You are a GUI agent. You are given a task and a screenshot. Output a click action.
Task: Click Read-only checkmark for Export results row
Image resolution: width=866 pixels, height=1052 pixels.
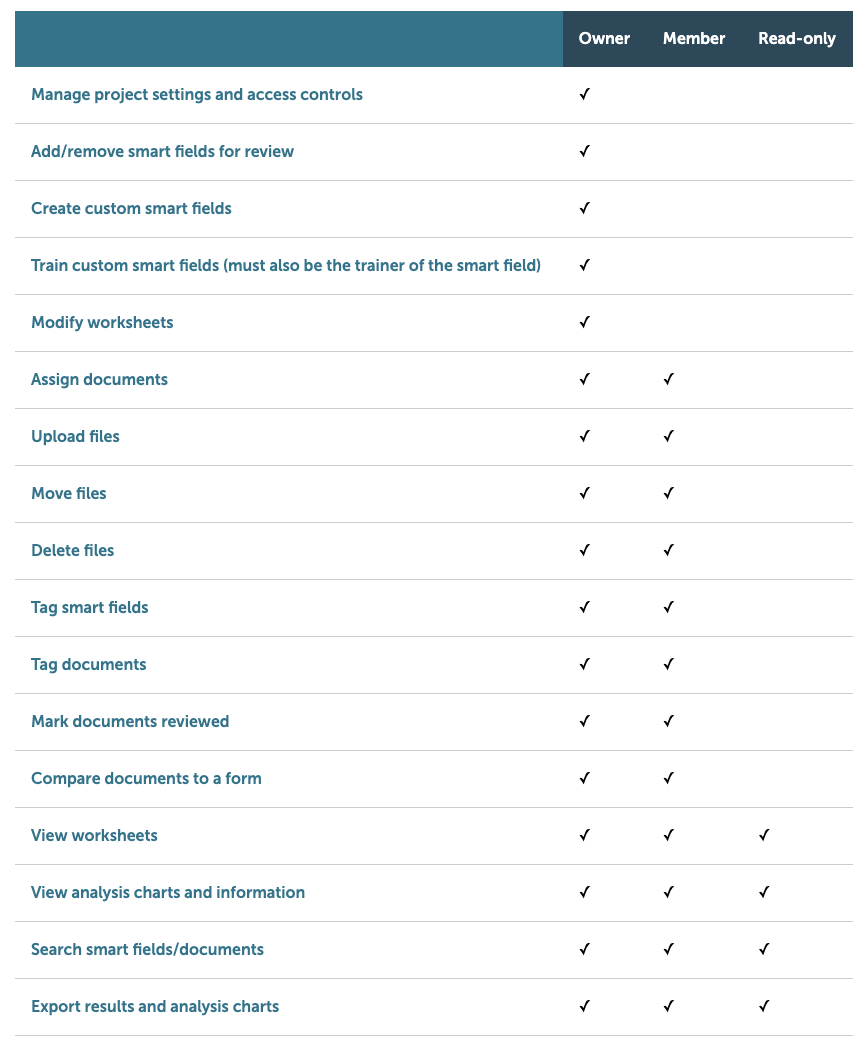(x=764, y=1006)
